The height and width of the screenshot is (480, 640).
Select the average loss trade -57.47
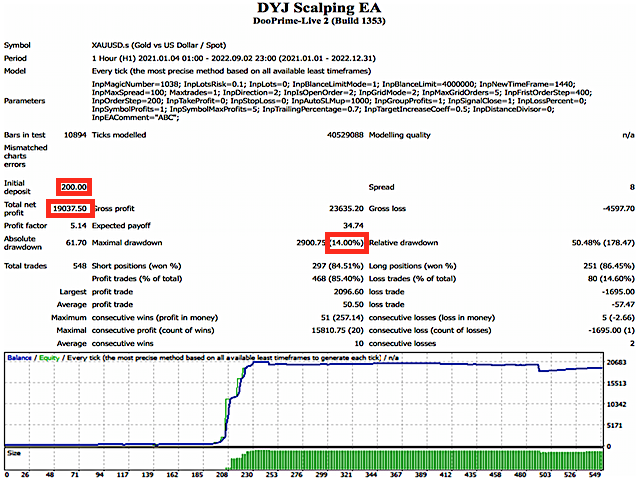[x=623, y=304]
